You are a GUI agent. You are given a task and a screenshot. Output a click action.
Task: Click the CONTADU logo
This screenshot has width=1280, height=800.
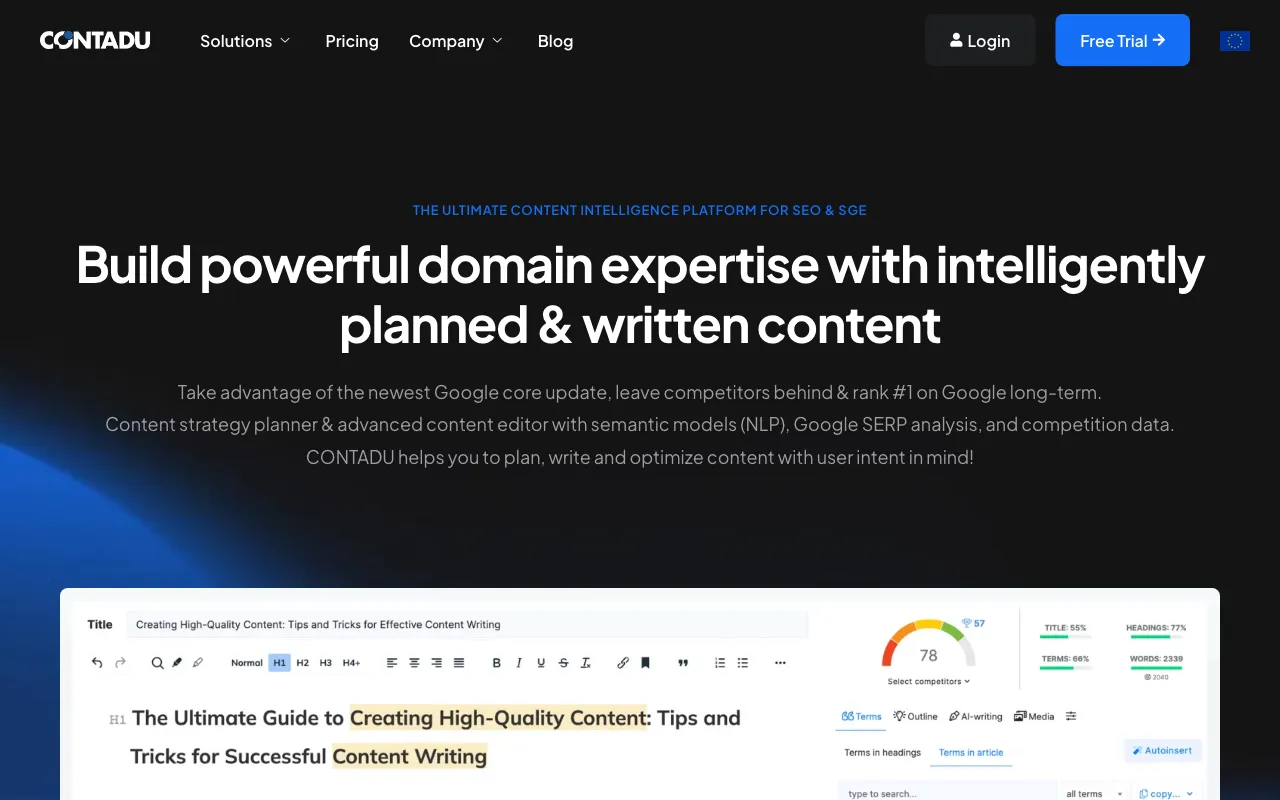point(95,40)
